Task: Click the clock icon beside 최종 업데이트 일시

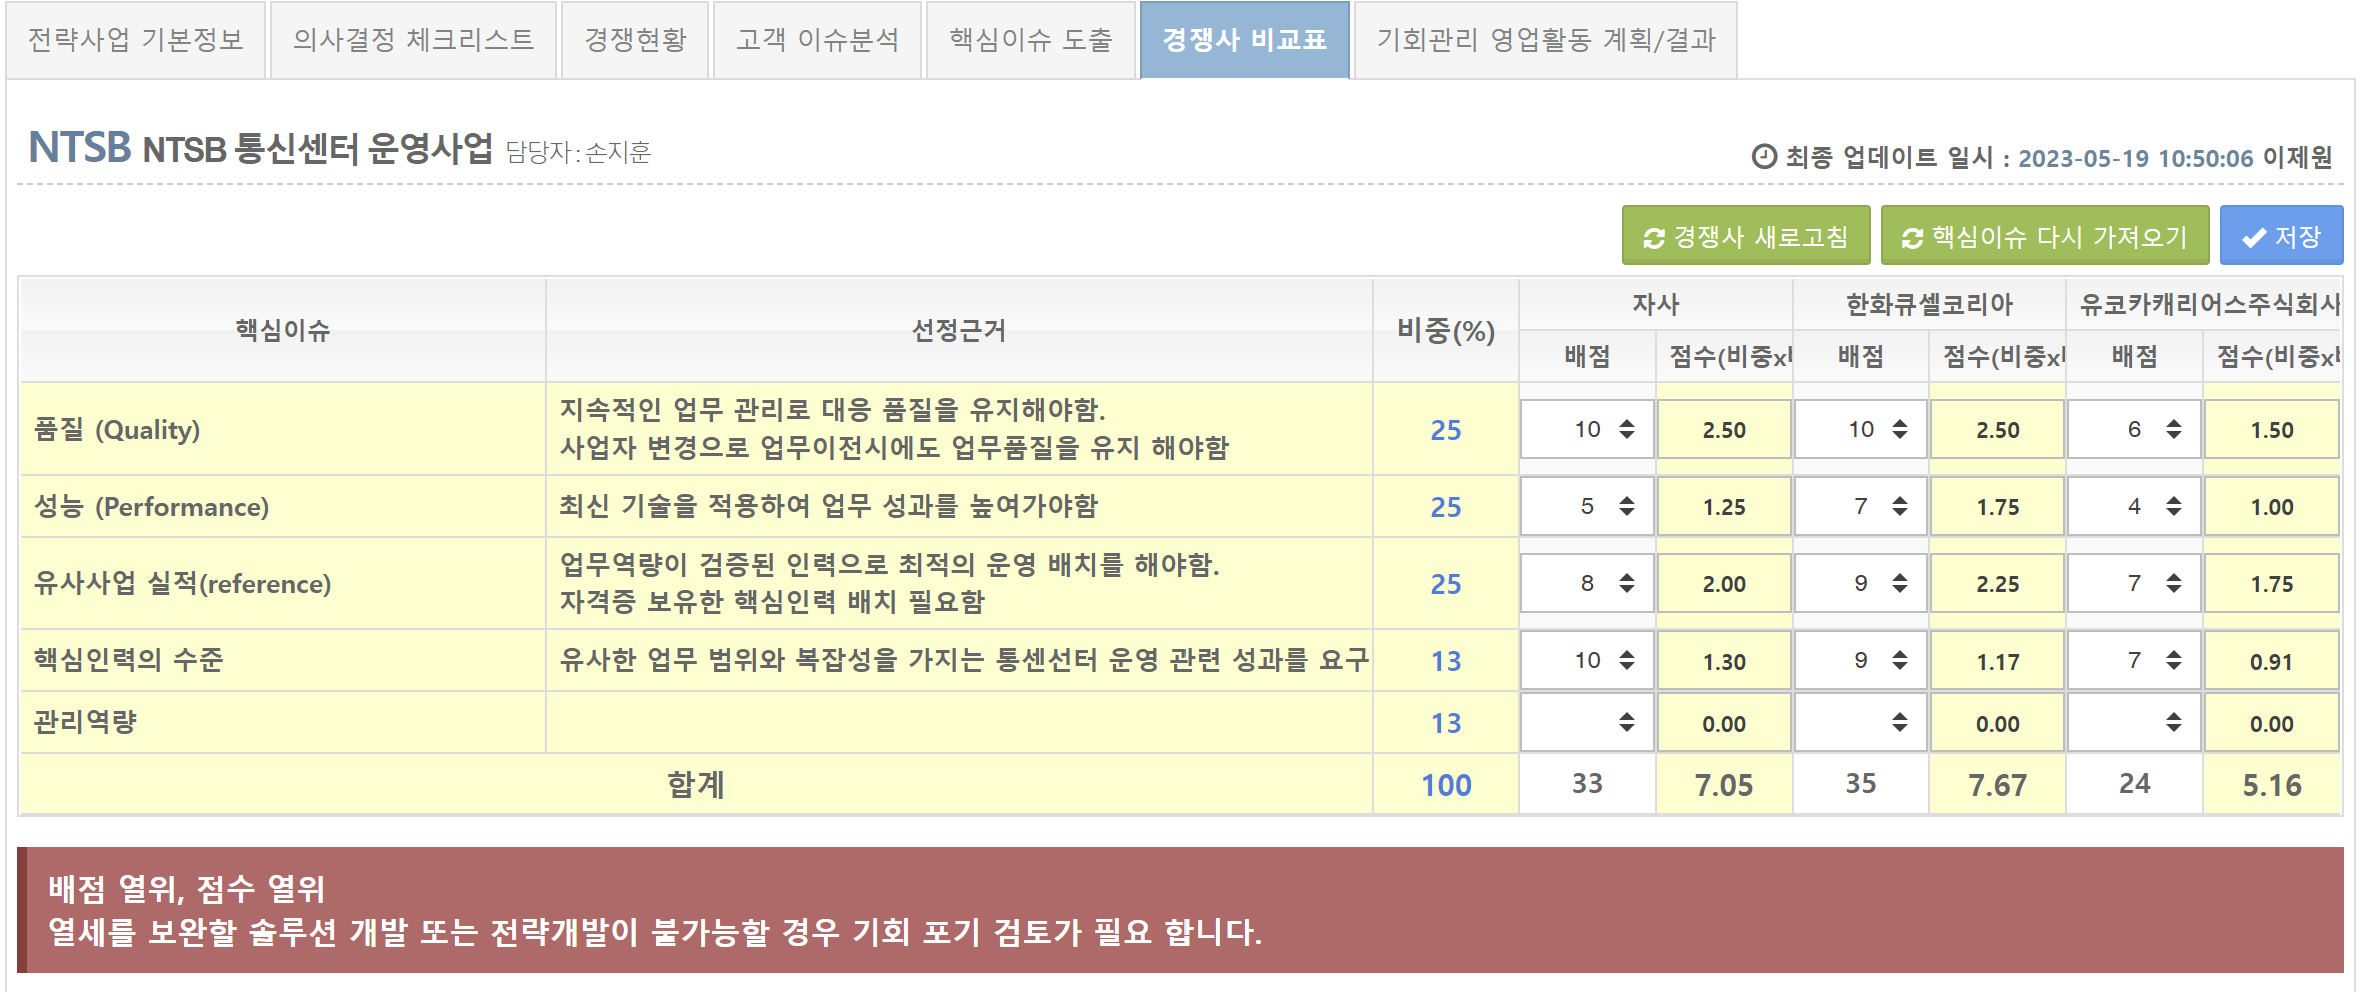Action: (1764, 157)
